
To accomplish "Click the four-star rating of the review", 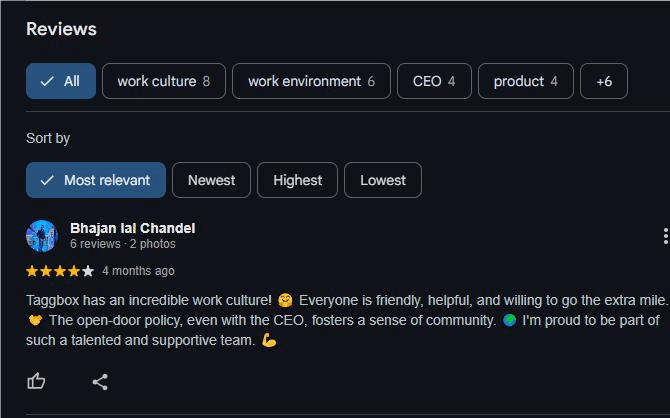I will click(x=60, y=271).
